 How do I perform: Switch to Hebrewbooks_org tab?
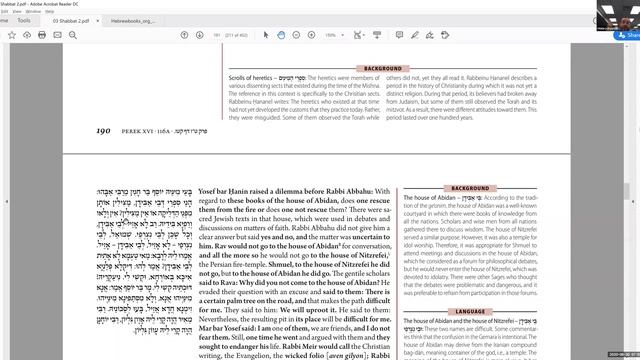[133, 21]
